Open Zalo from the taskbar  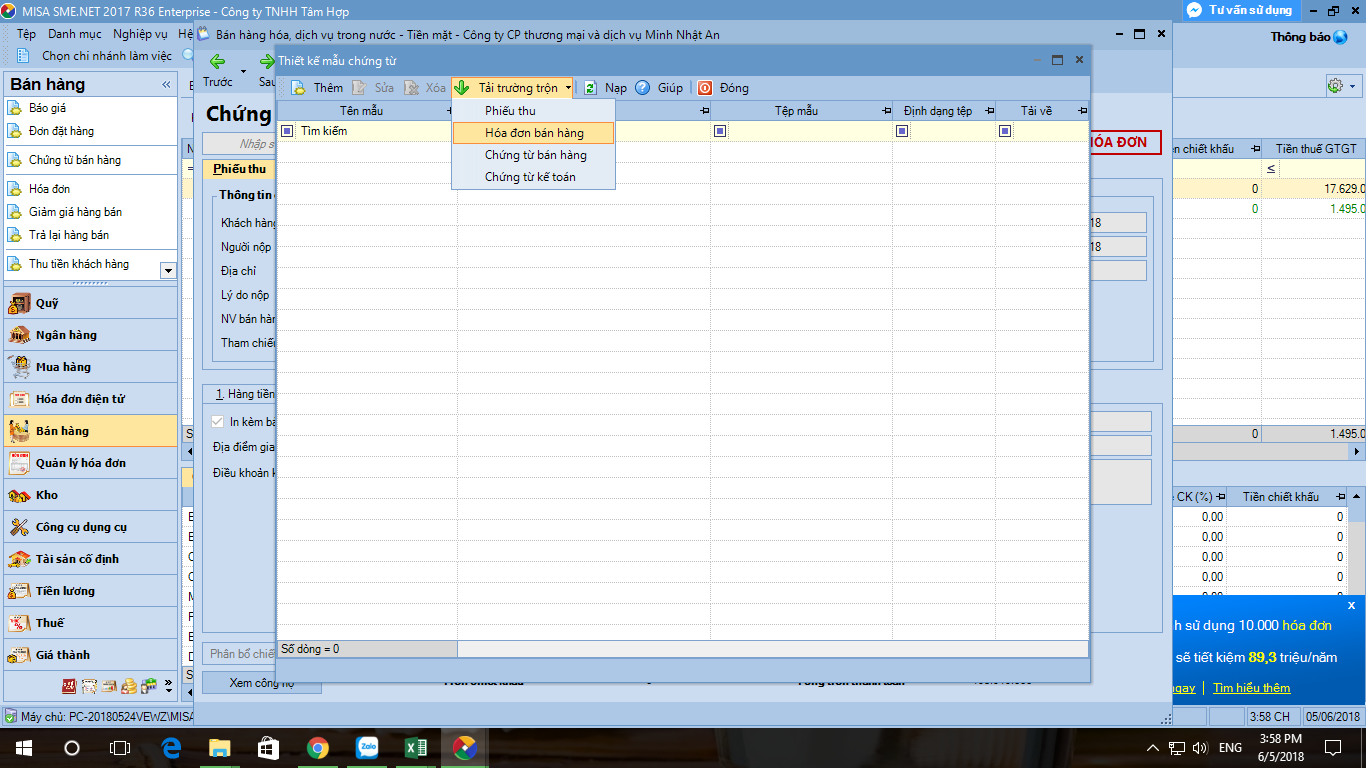click(x=367, y=747)
